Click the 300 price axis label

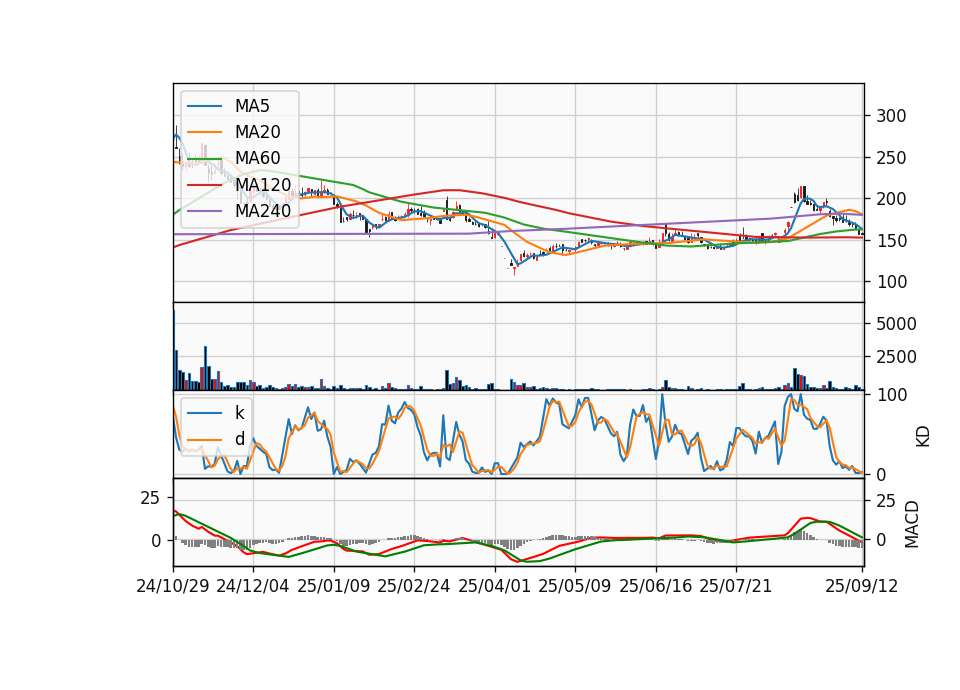891,116
